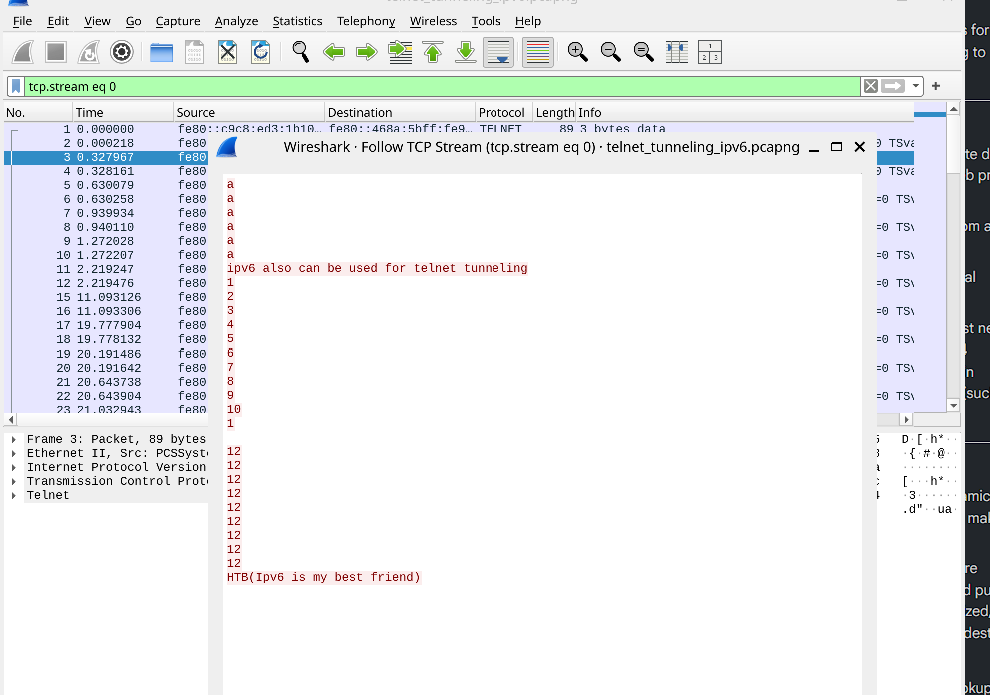Expand the Ethernet II details
Screen dimensions: 990x695
point(13,453)
